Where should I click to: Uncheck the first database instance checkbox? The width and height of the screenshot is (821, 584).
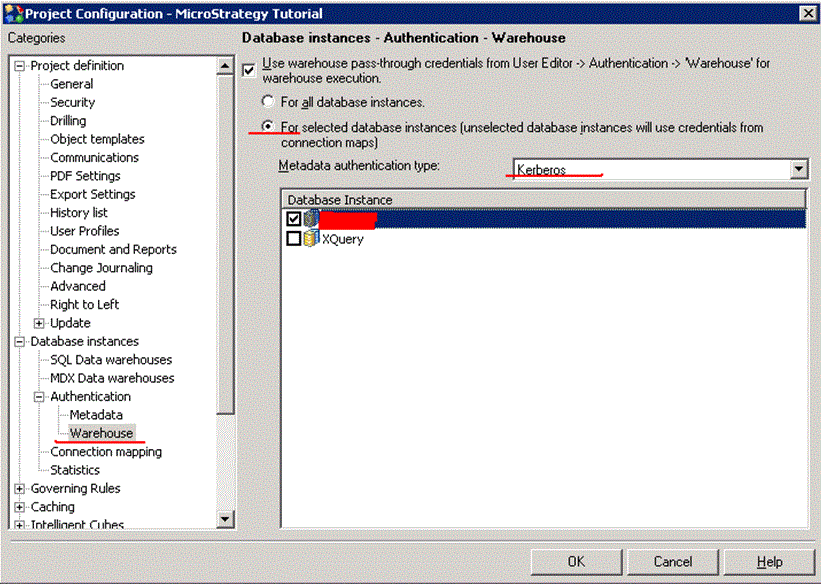[294, 219]
